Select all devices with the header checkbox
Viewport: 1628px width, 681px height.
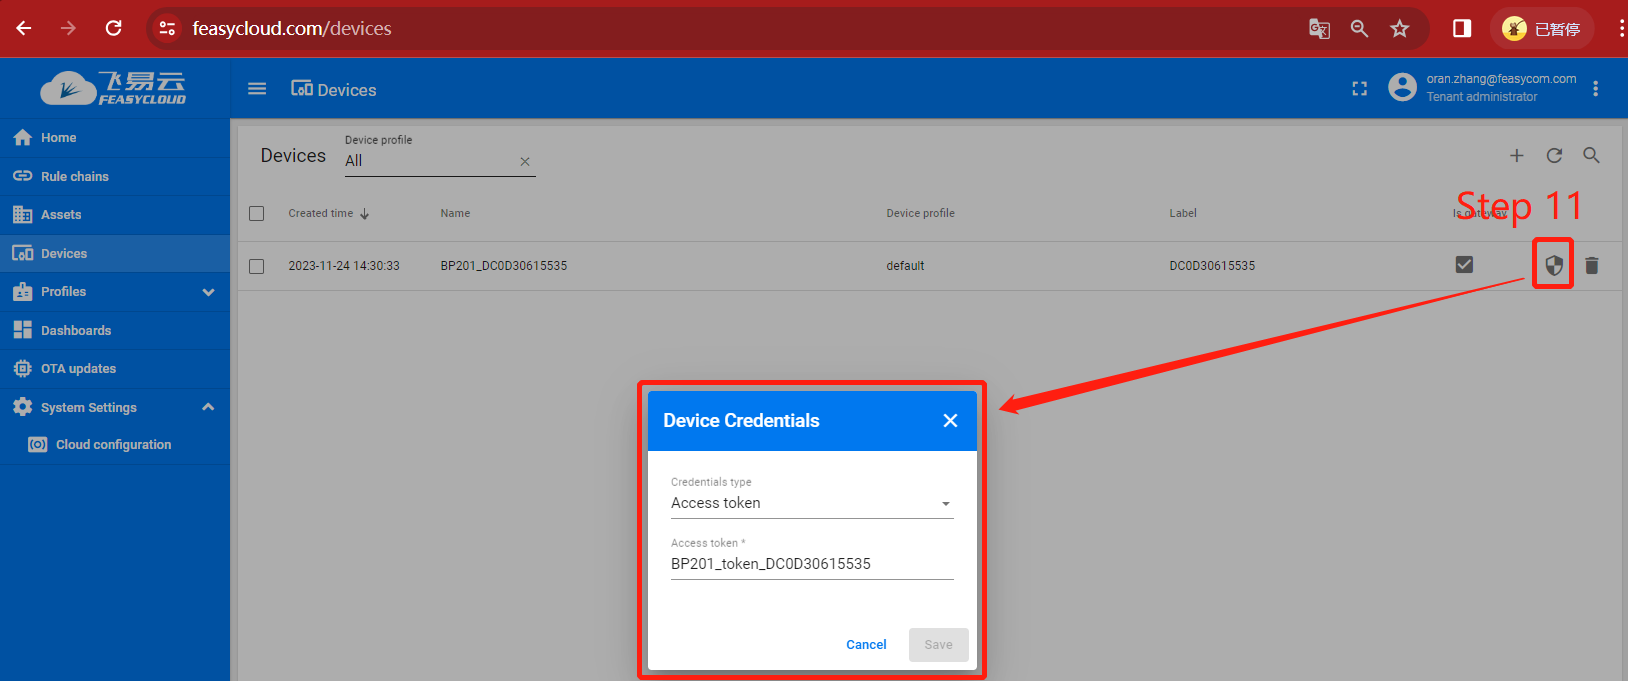257,213
